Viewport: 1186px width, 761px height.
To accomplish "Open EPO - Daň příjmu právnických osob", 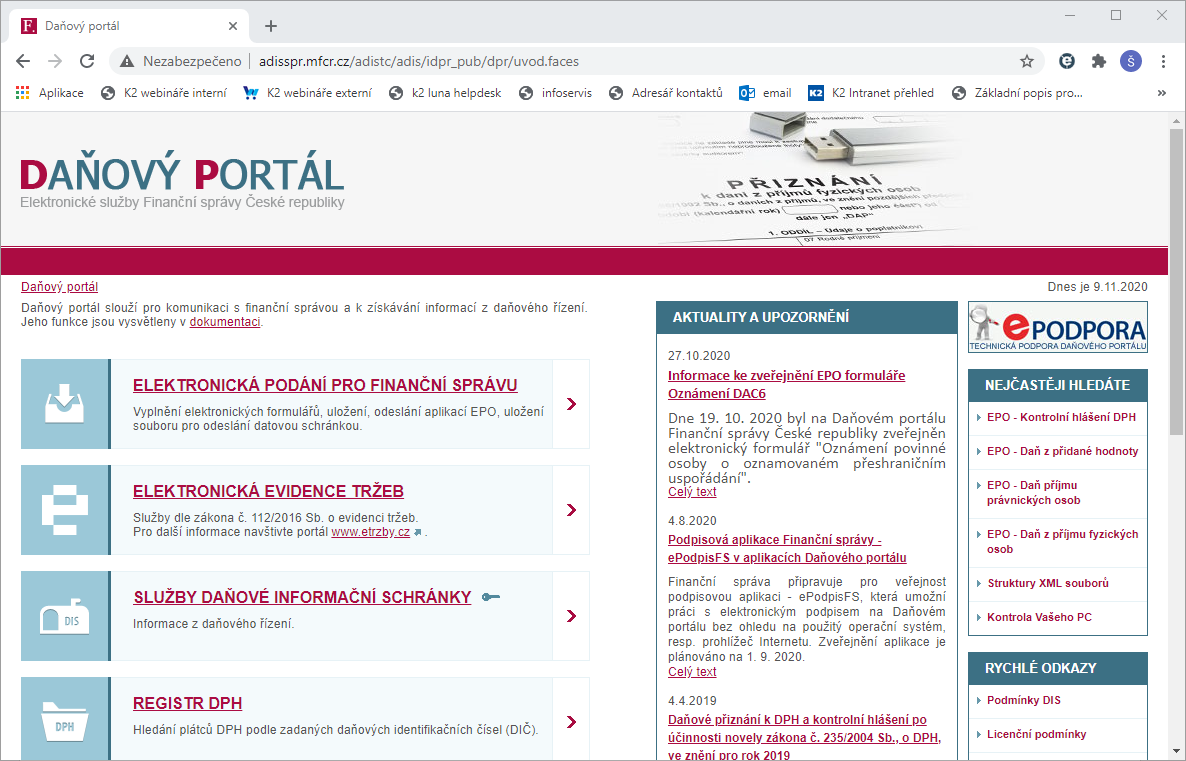I will click(x=1033, y=492).
